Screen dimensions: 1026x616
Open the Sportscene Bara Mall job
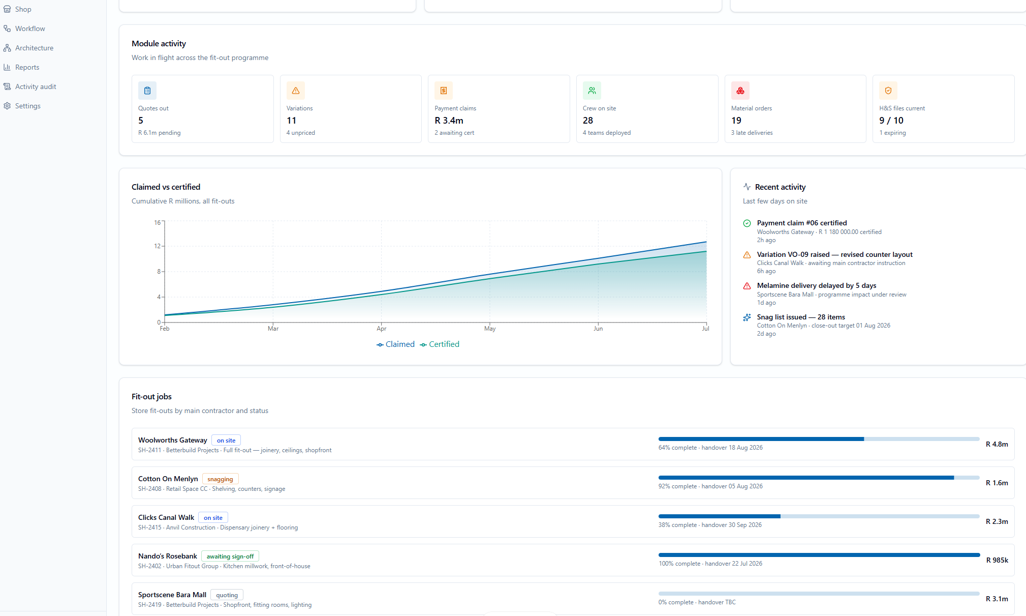coord(573,599)
